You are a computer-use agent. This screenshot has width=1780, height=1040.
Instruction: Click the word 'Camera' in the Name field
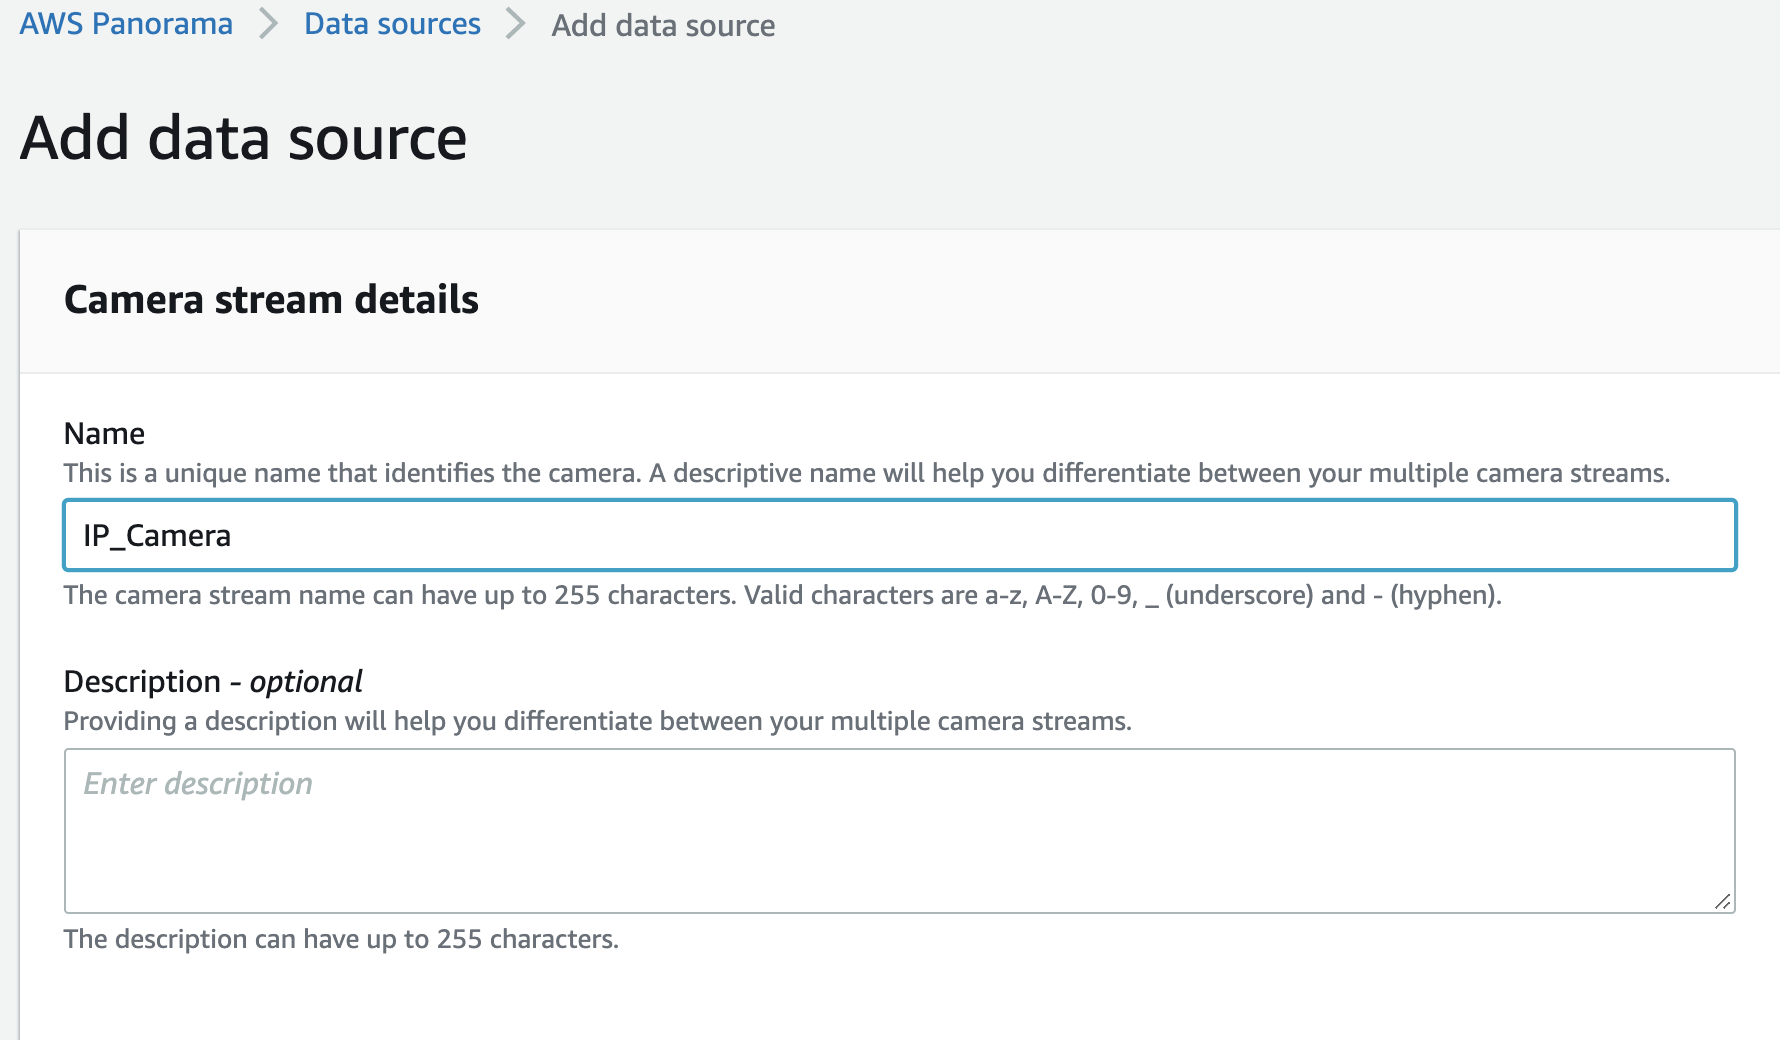pyautogui.click(x=178, y=536)
